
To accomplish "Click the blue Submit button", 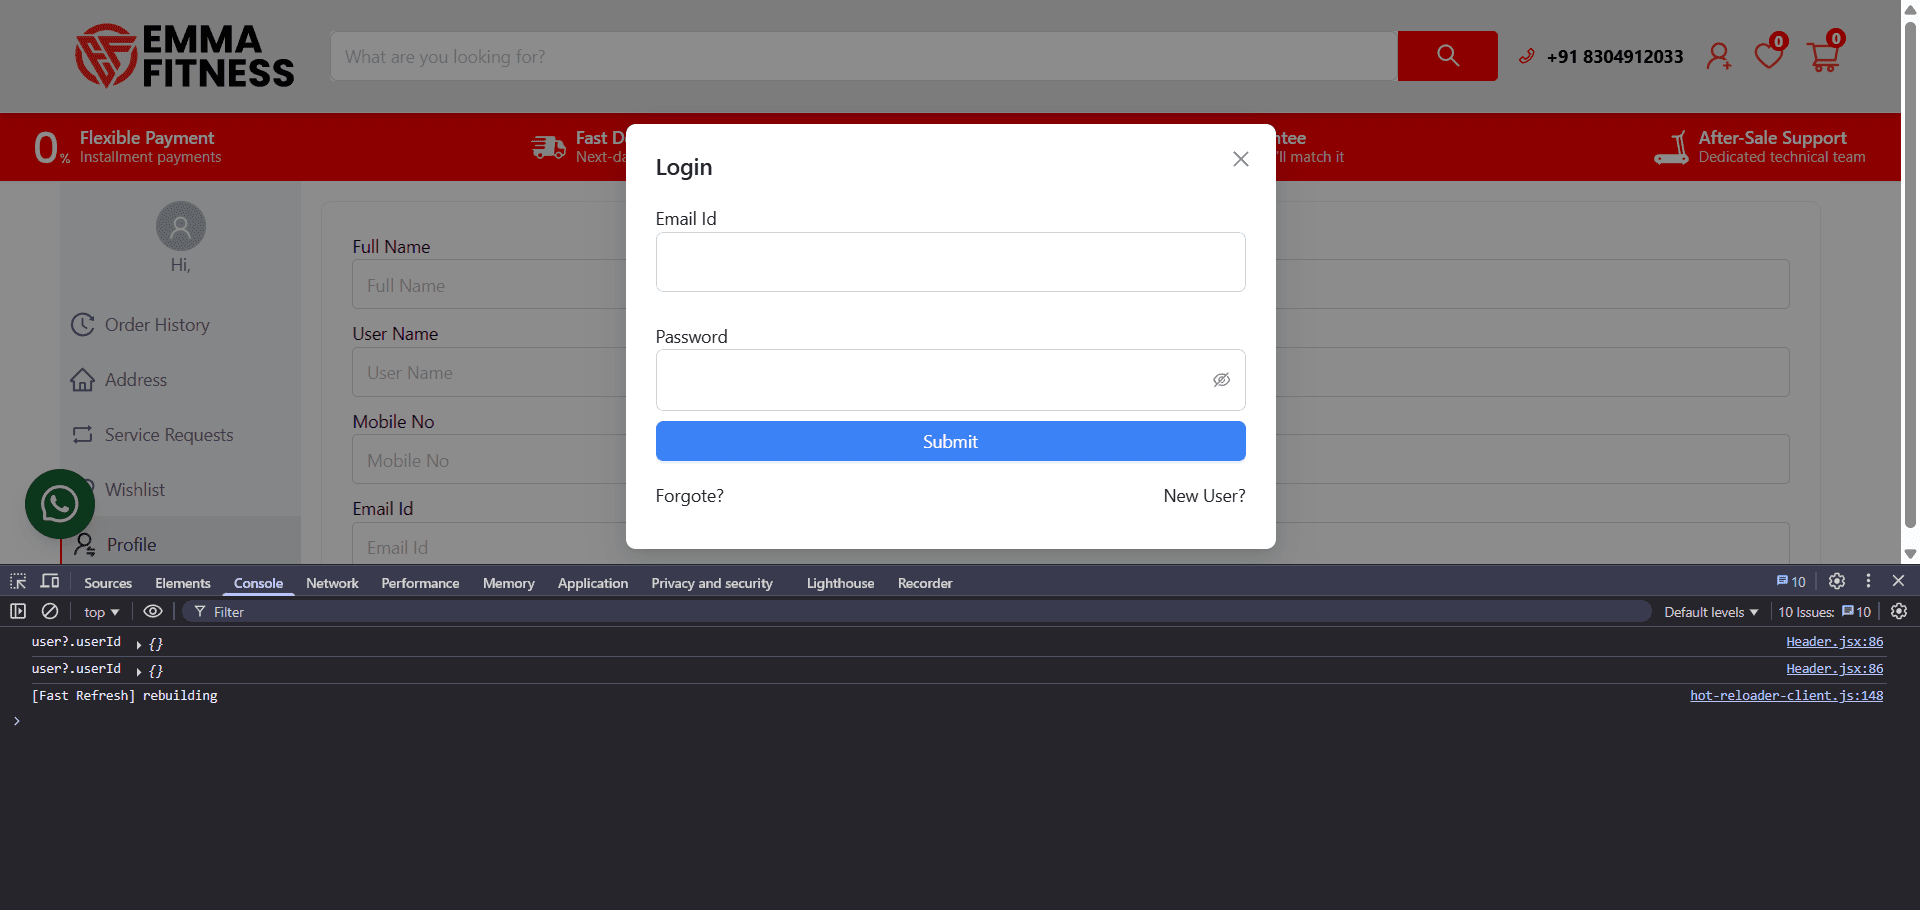I will 950,441.
